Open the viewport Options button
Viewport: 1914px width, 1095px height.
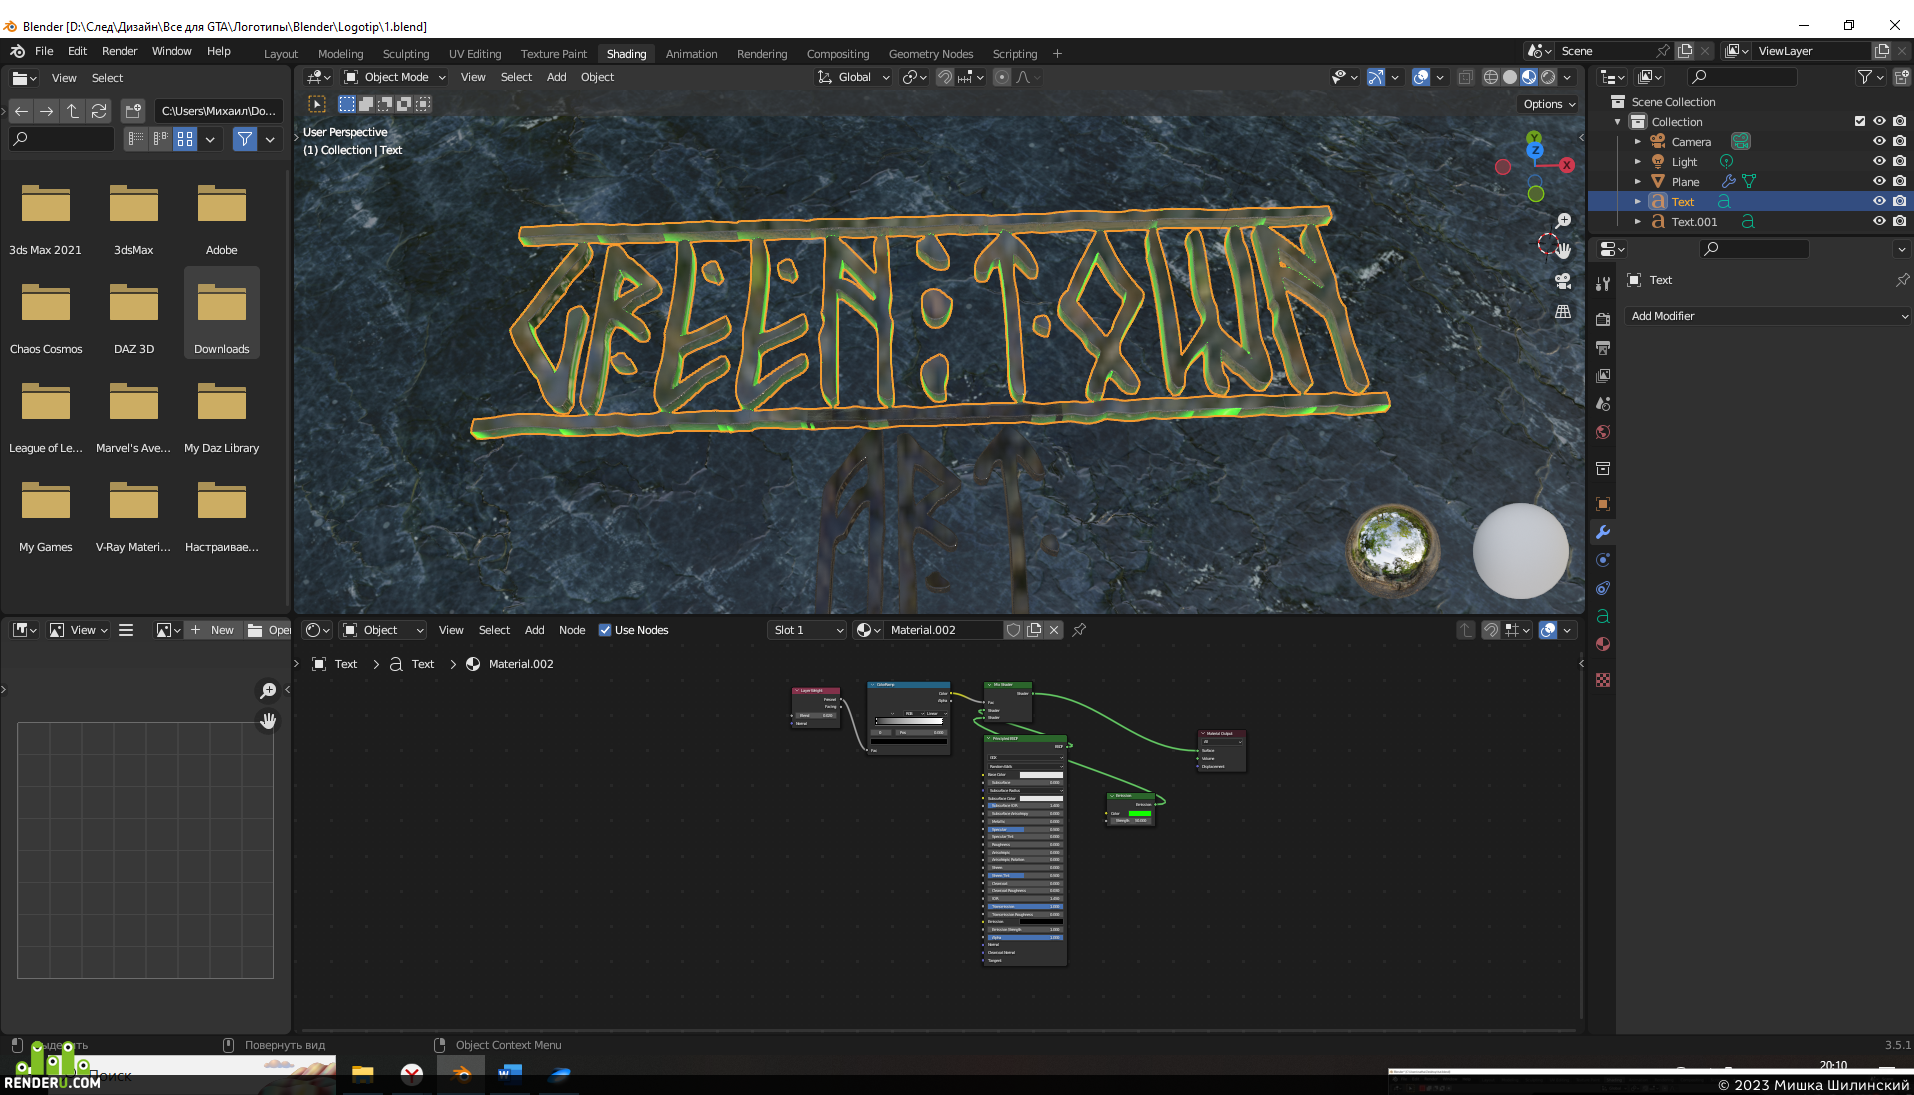(1549, 104)
